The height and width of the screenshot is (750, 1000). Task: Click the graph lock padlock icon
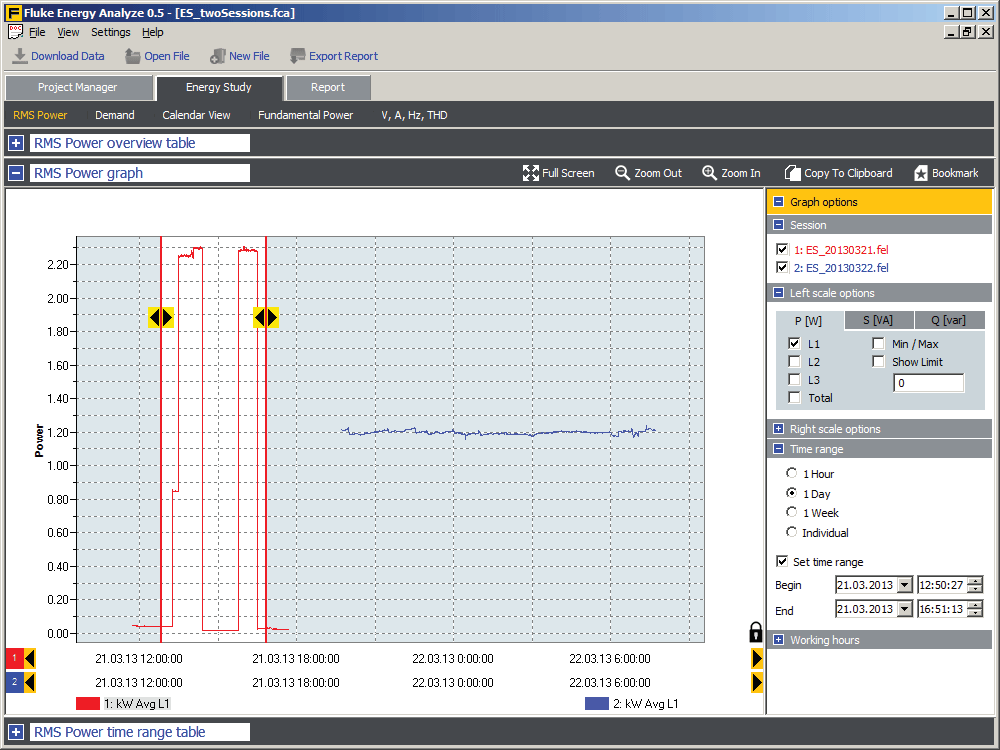tap(756, 632)
